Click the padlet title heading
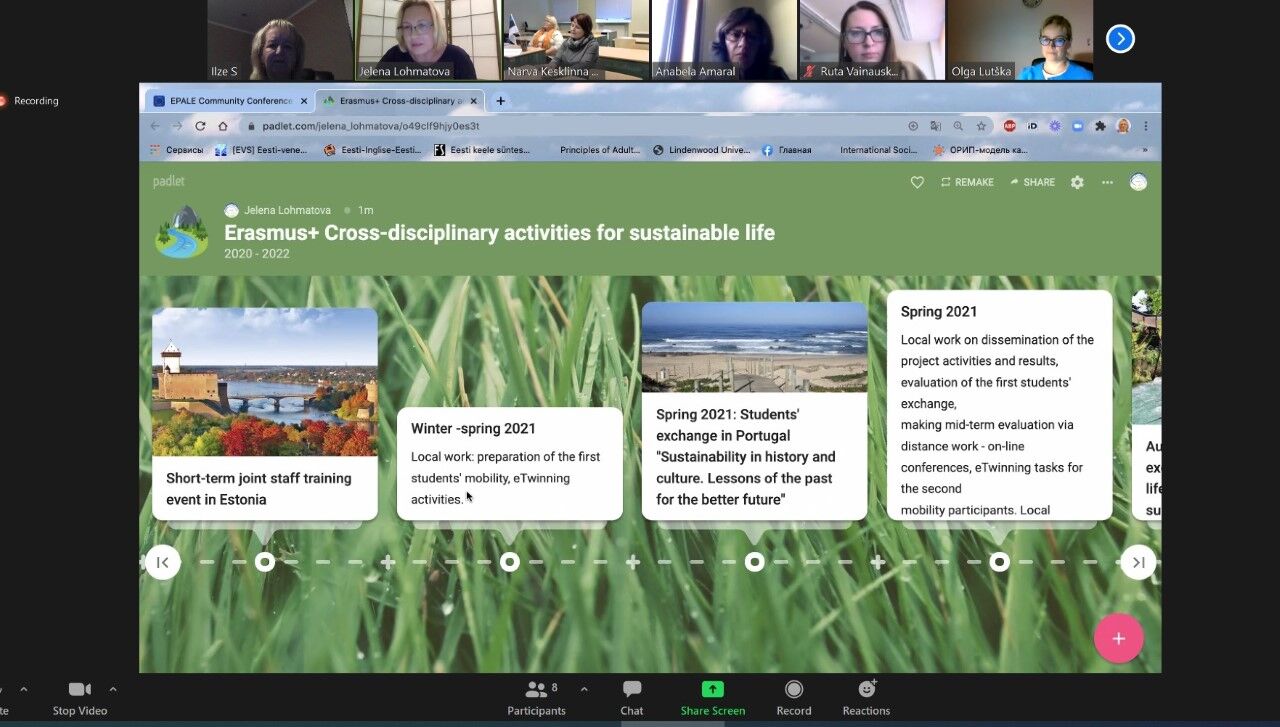The height and width of the screenshot is (727, 1280). 499,233
